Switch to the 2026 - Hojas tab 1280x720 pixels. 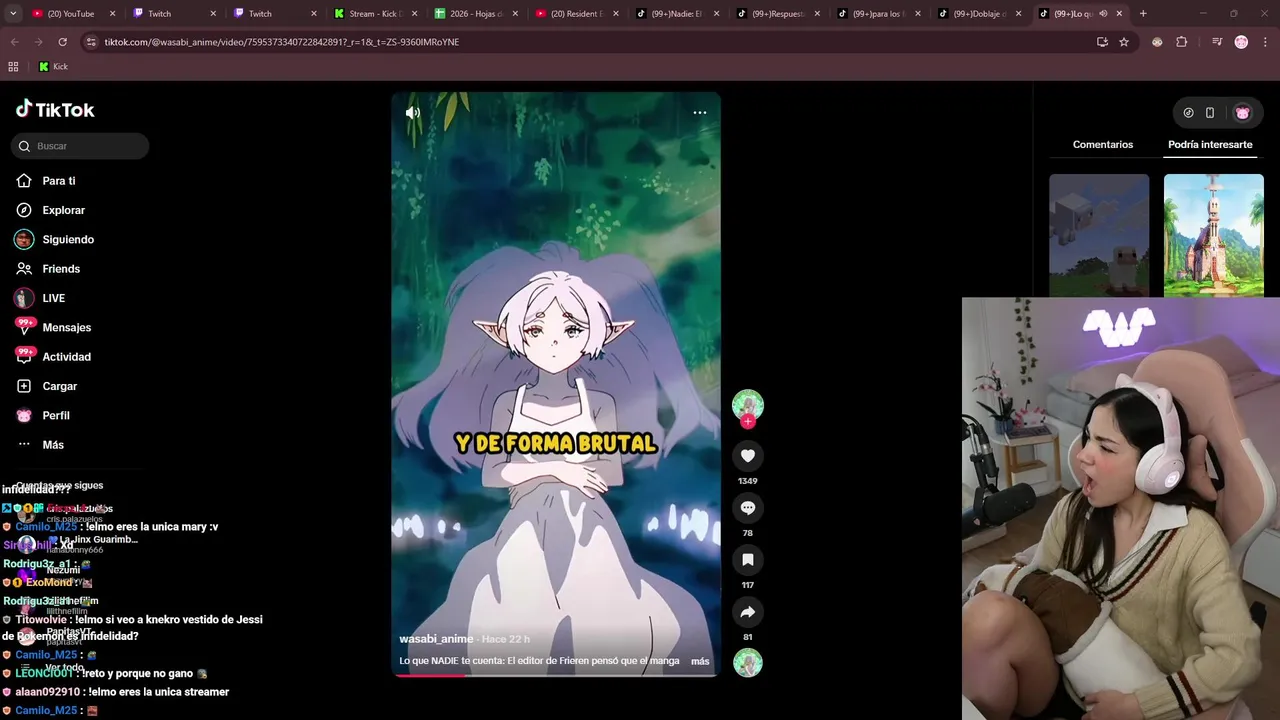tap(475, 14)
